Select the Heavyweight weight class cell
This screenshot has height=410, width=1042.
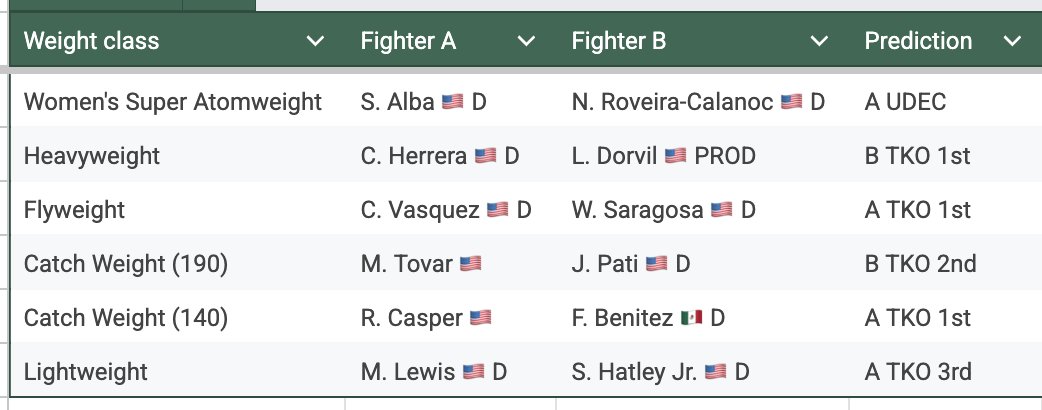pyautogui.click(x=92, y=156)
